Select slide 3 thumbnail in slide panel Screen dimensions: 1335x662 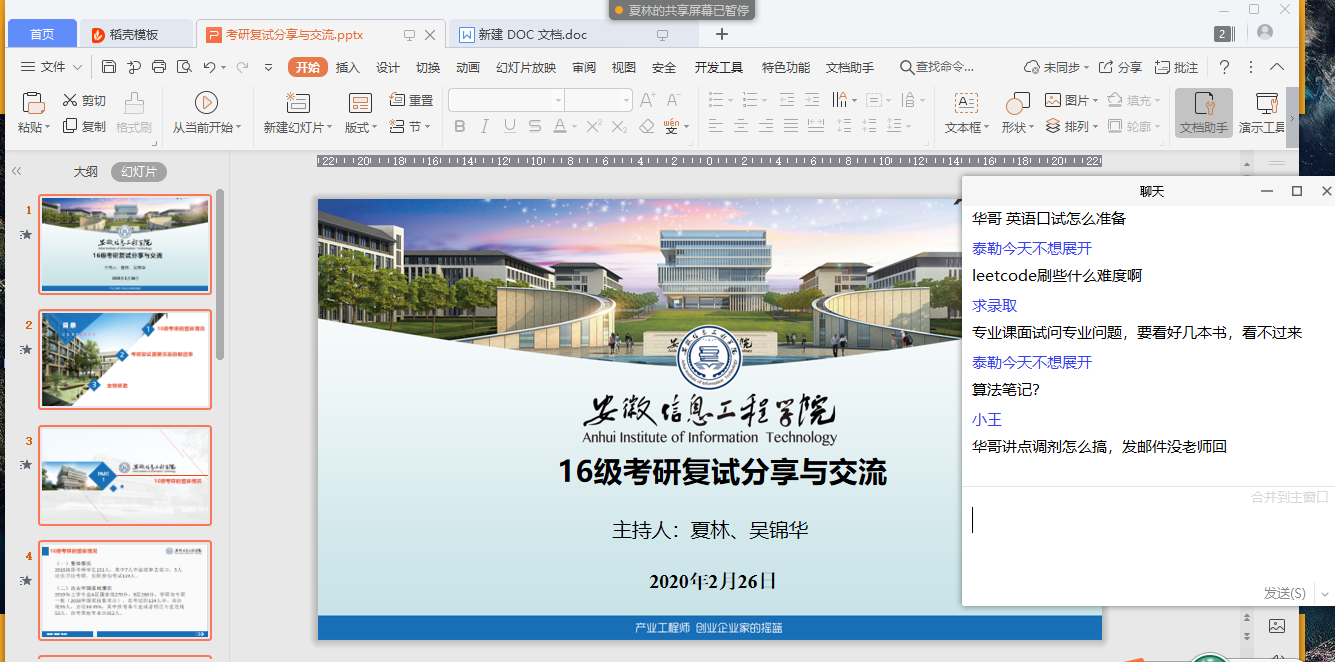[x=124, y=475]
